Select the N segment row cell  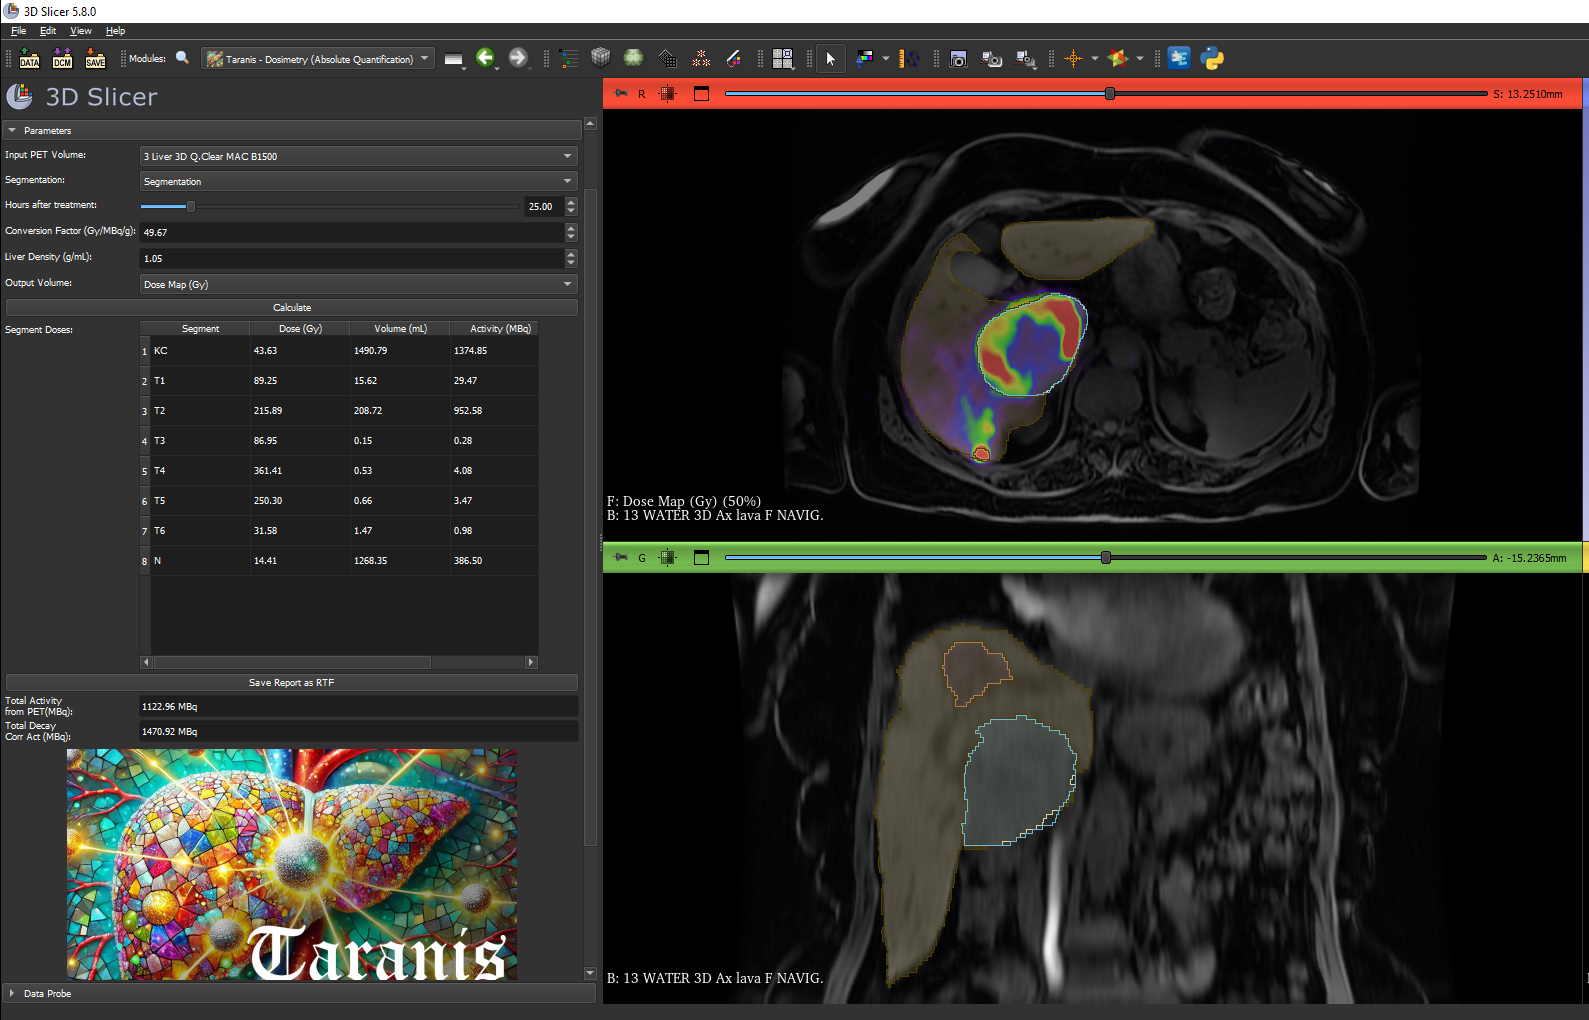click(200, 561)
